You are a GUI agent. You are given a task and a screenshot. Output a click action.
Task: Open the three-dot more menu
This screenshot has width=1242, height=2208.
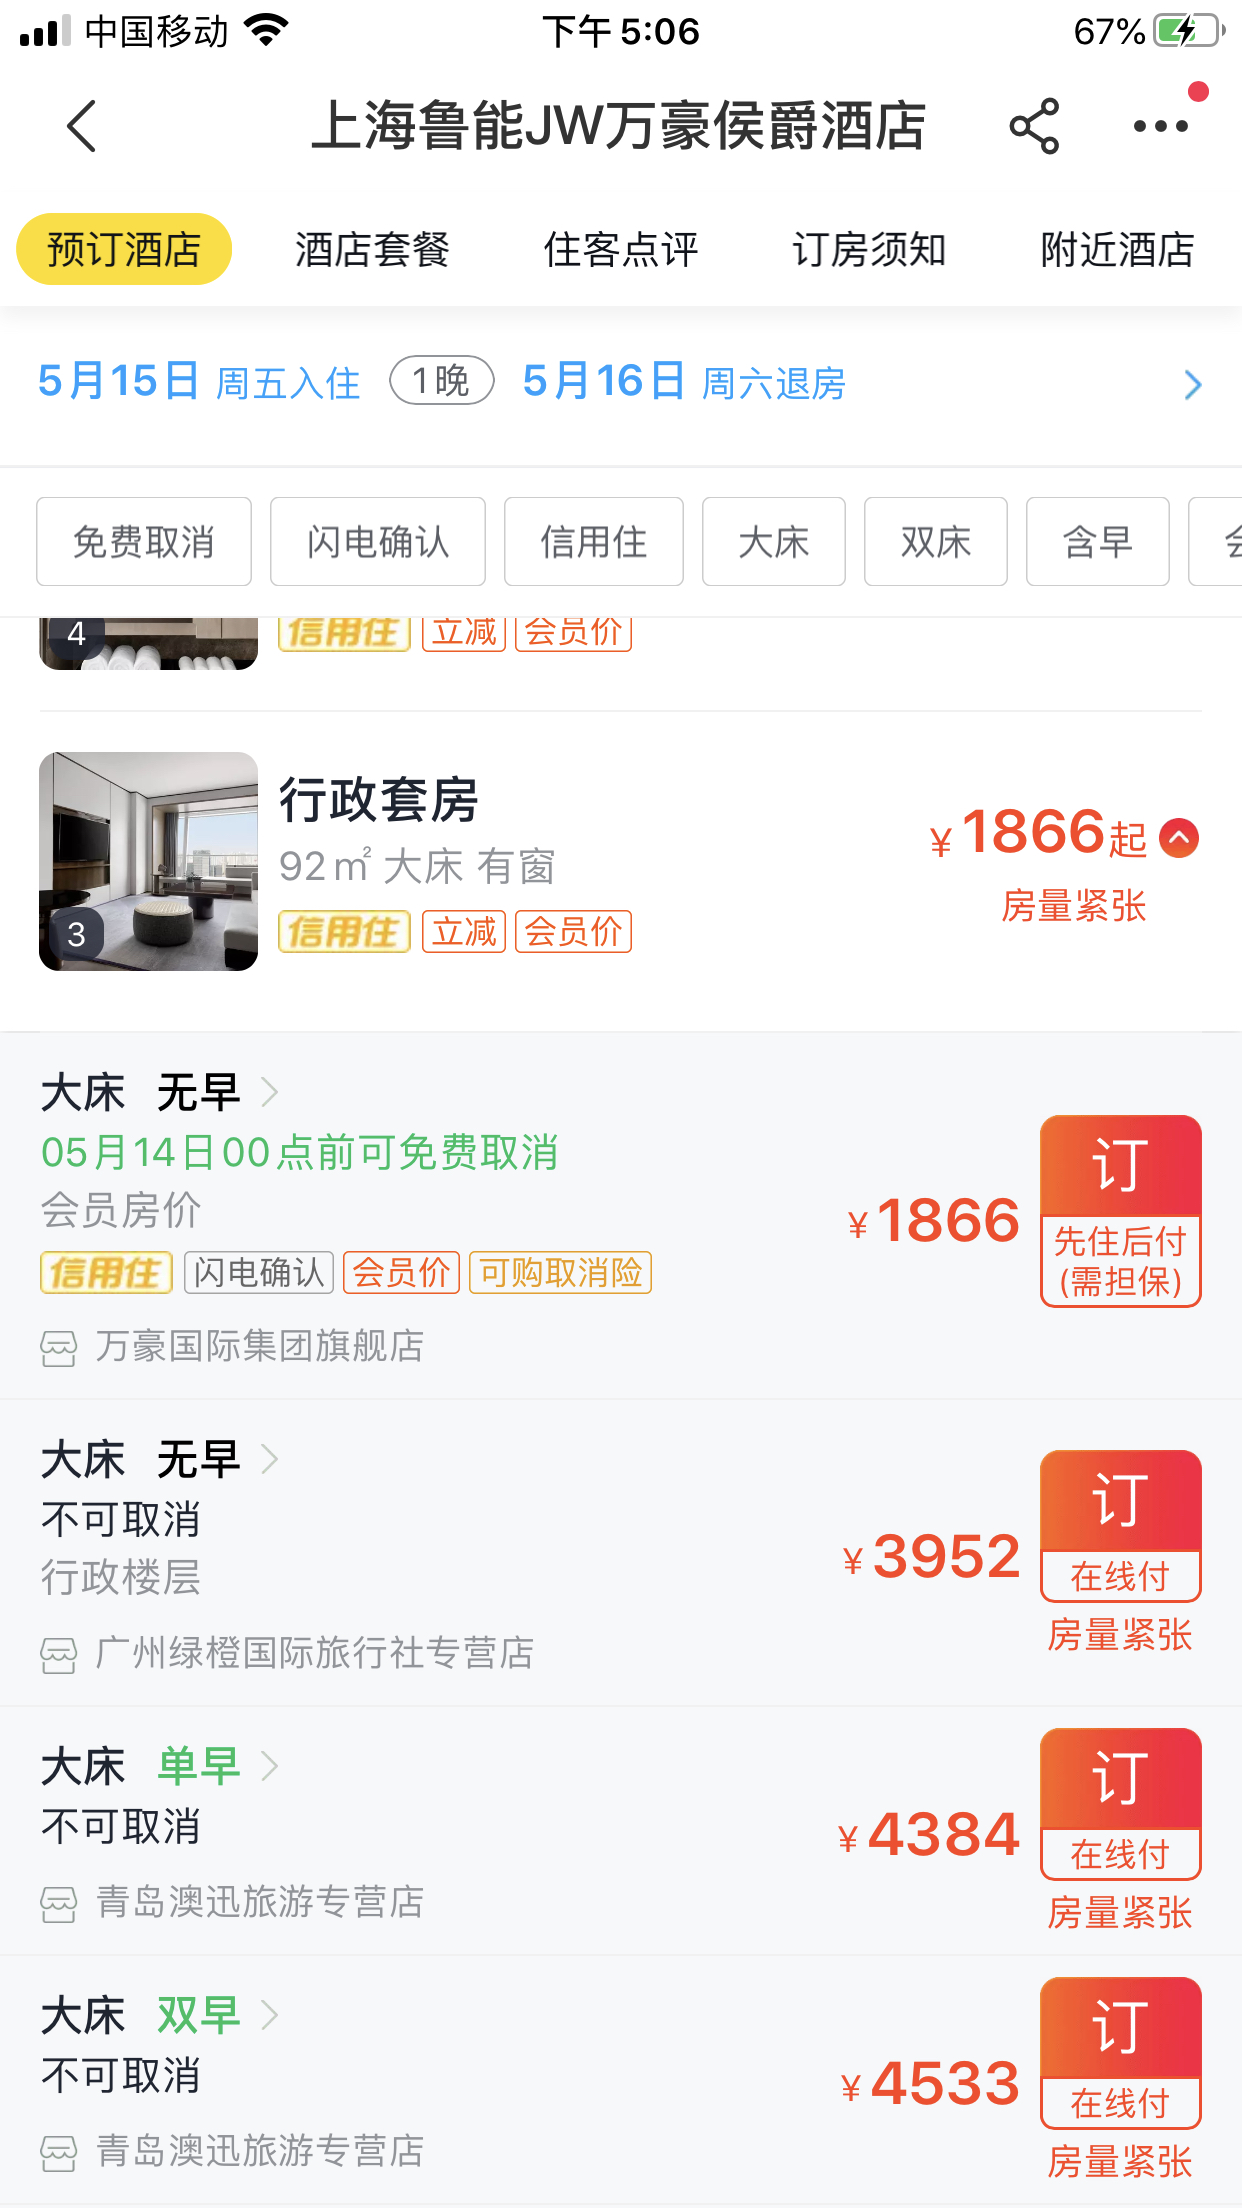point(1160,126)
